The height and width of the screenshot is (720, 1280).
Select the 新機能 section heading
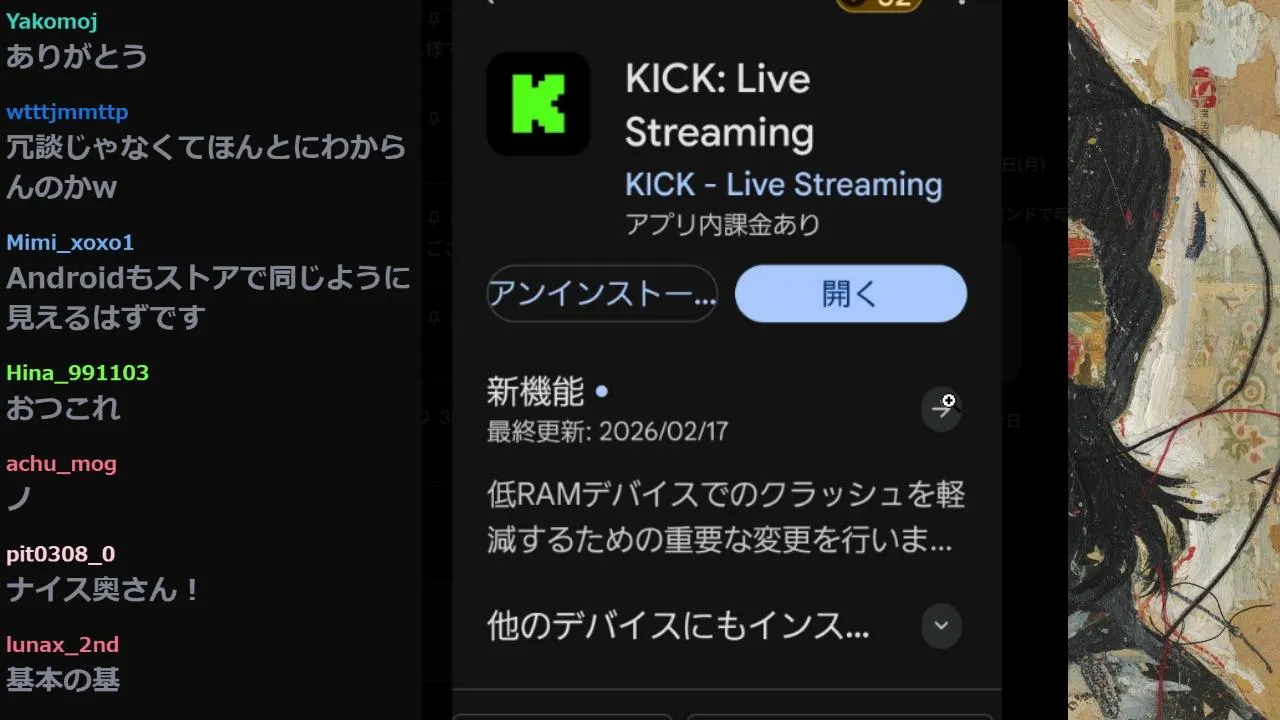pyautogui.click(x=535, y=392)
